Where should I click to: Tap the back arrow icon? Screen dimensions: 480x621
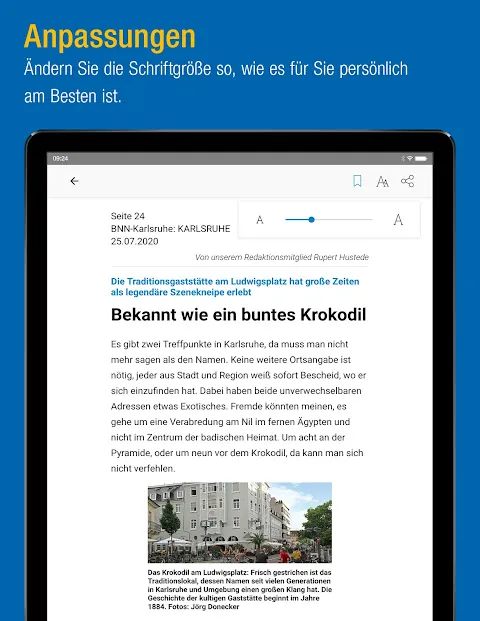pos(74,181)
